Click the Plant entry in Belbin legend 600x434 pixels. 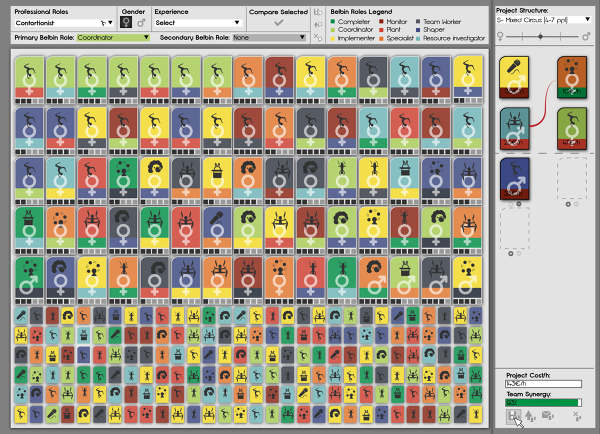tap(390, 29)
